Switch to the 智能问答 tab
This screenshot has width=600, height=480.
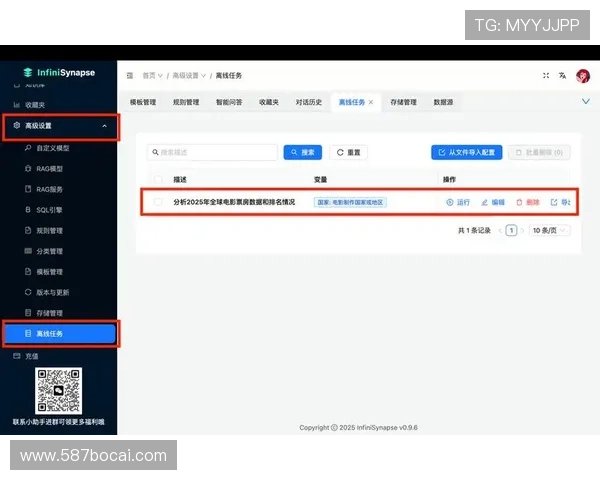click(x=229, y=102)
